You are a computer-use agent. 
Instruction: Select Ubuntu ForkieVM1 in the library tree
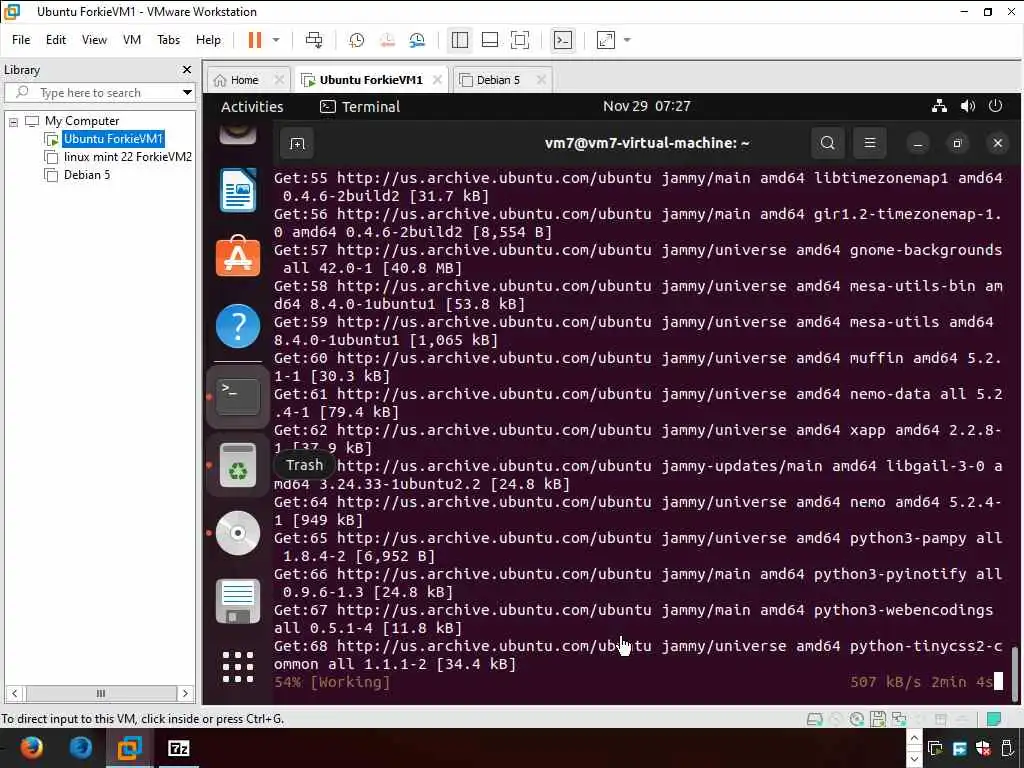pos(113,138)
